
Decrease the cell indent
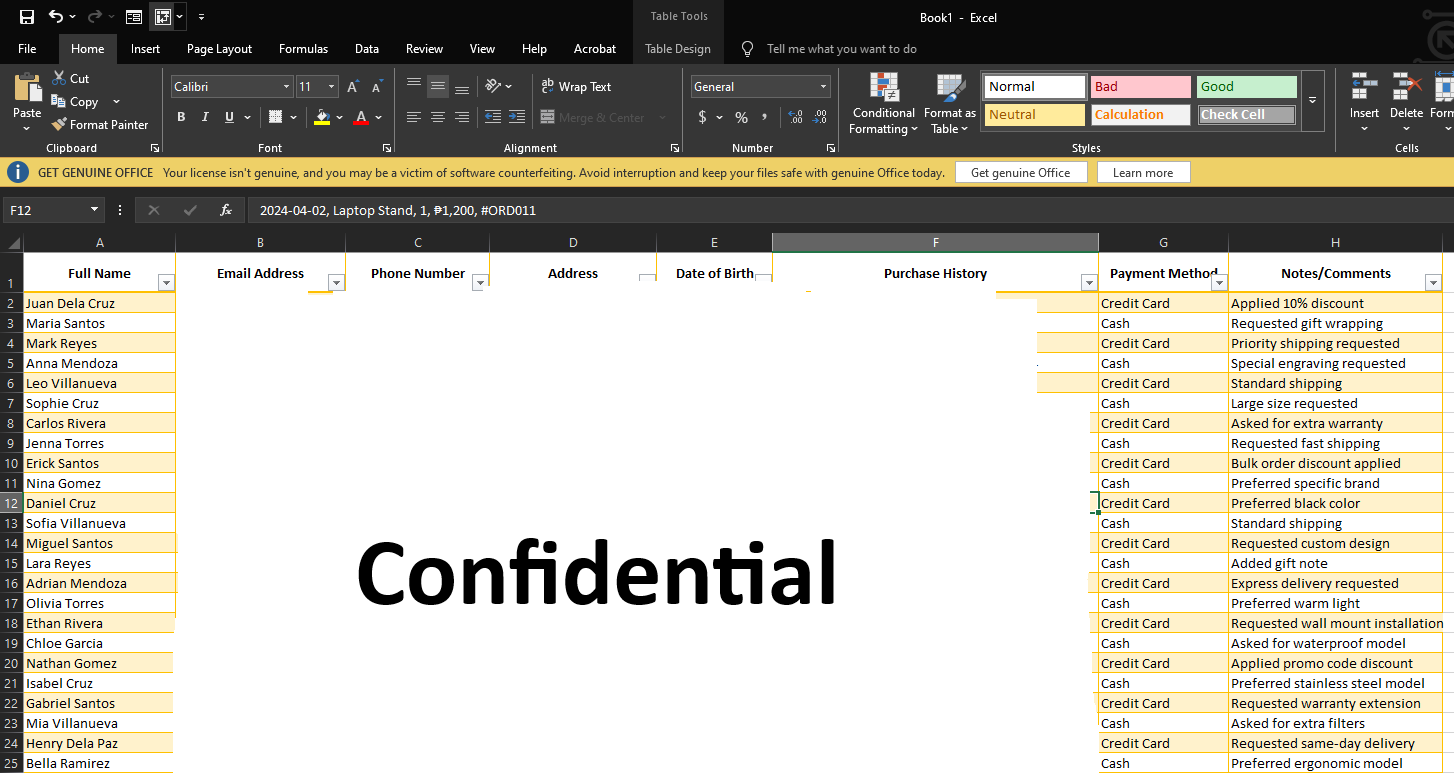[493, 117]
